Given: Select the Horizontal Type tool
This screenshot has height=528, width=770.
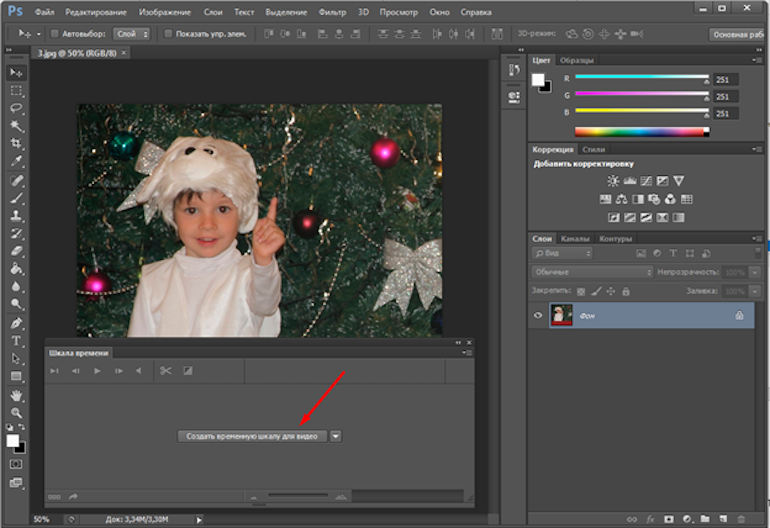Looking at the screenshot, I should click(x=17, y=341).
